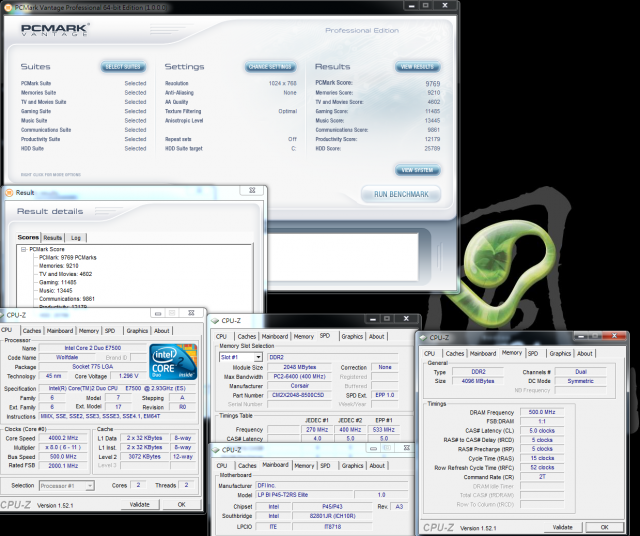Select 'TV and Movies: 4602' tree row
The height and width of the screenshot is (536, 640).
(65, 274)
